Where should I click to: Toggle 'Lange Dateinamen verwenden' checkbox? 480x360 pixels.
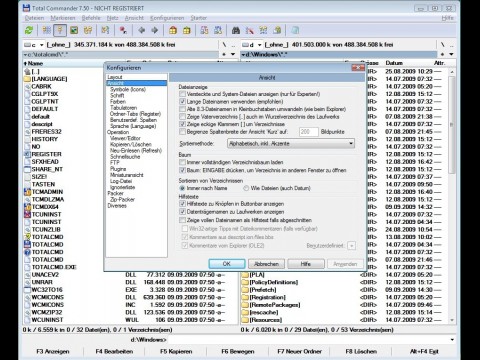[x=182, y=101]
